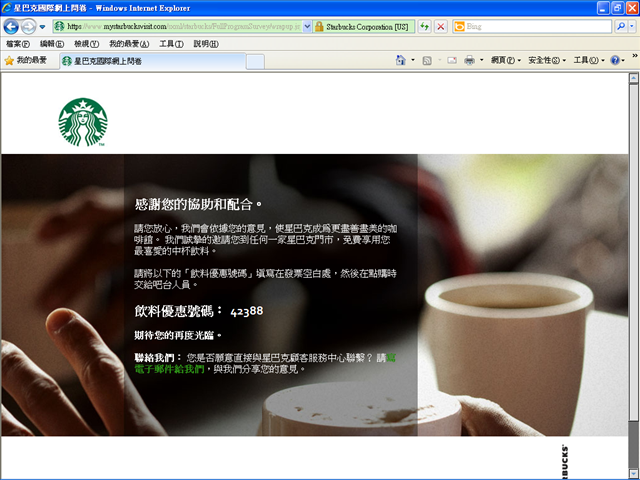Click the scrollbar up arrow
640x480 pixels.
633,78
